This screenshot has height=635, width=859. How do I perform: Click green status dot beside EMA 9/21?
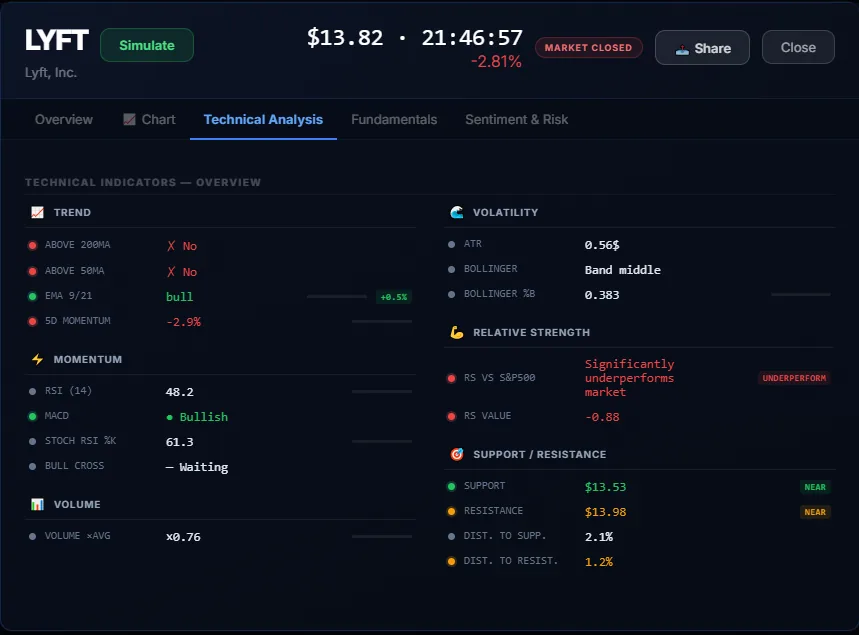32,296
